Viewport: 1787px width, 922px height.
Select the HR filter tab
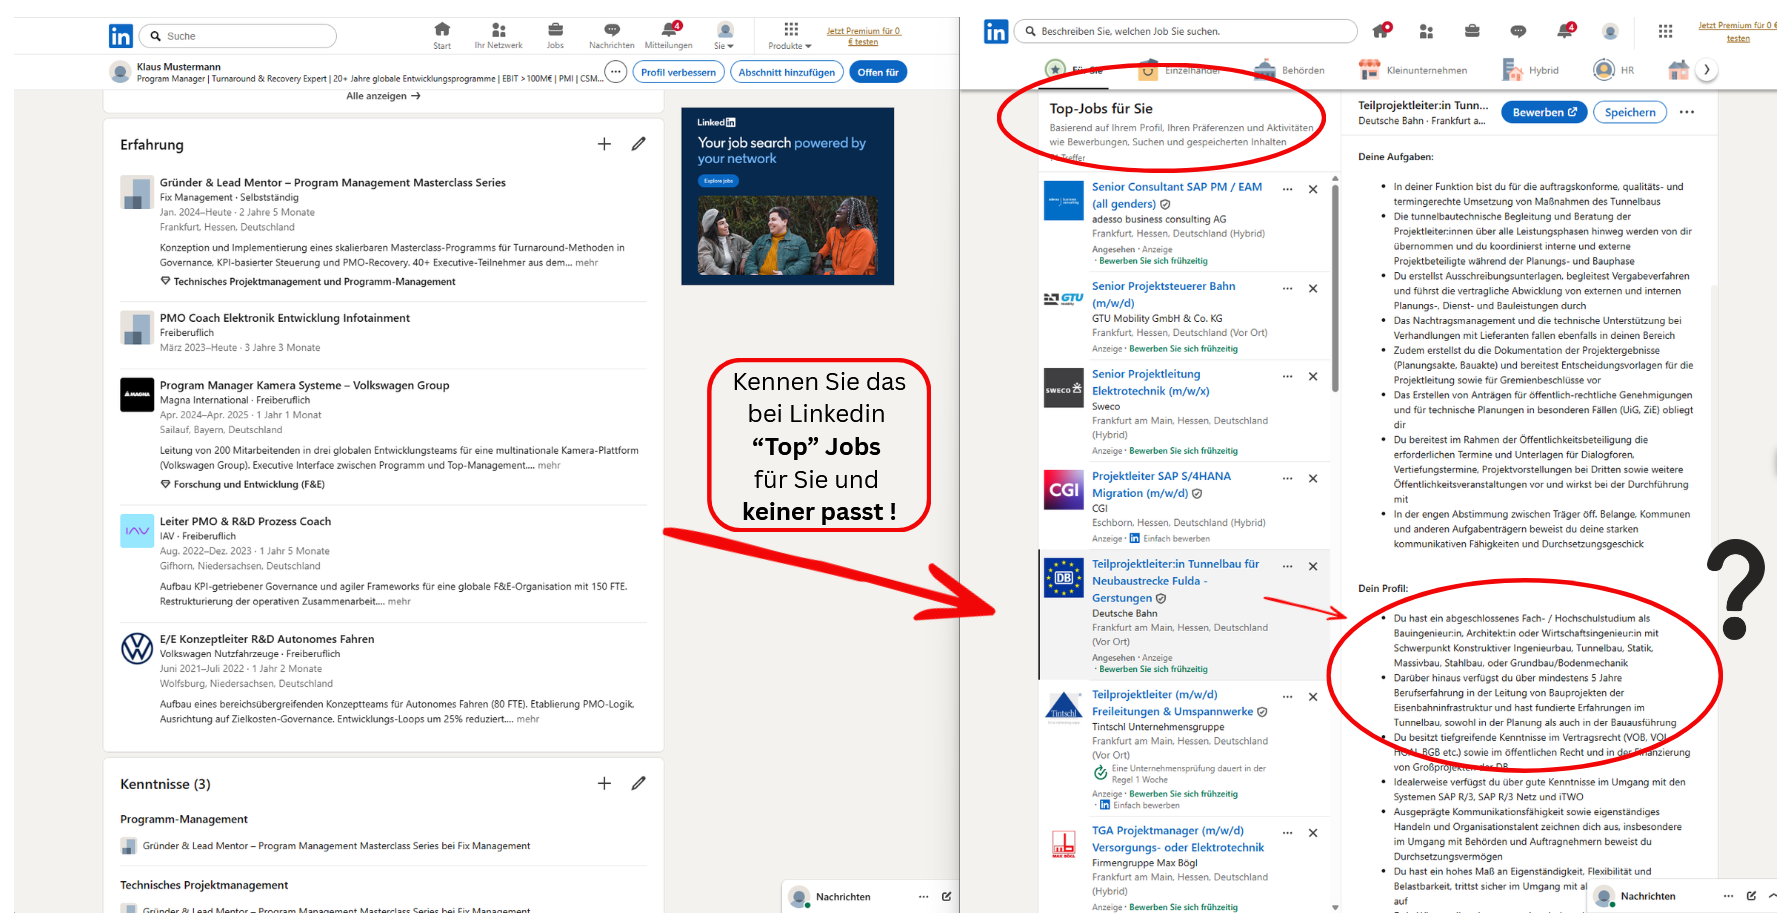pyautogui.click(x=1614, y=70)
